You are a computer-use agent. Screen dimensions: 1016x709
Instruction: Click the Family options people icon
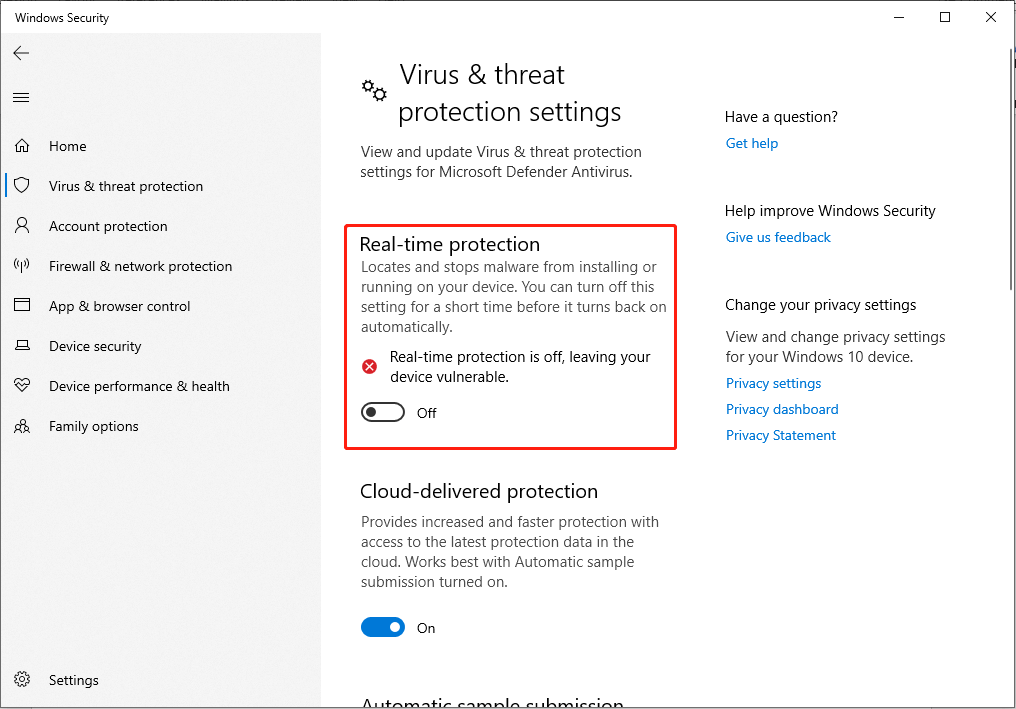point(22,426)
